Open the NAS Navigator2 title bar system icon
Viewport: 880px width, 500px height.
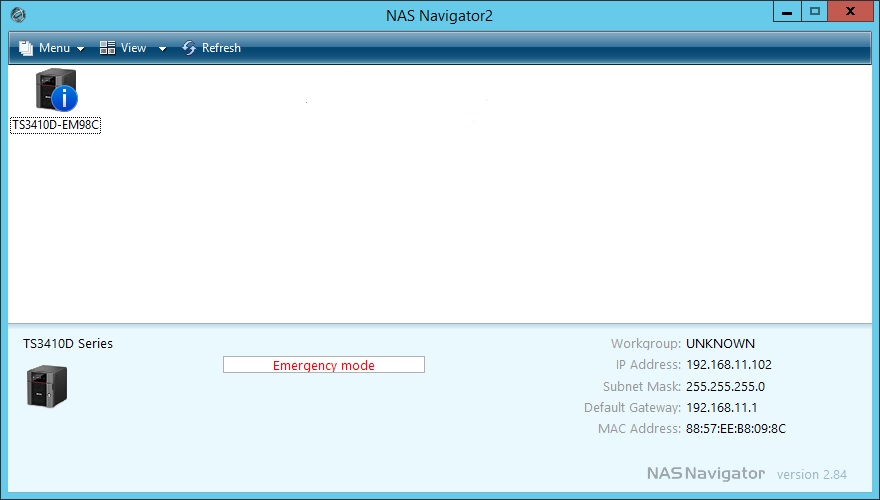(x=17, y=15)
